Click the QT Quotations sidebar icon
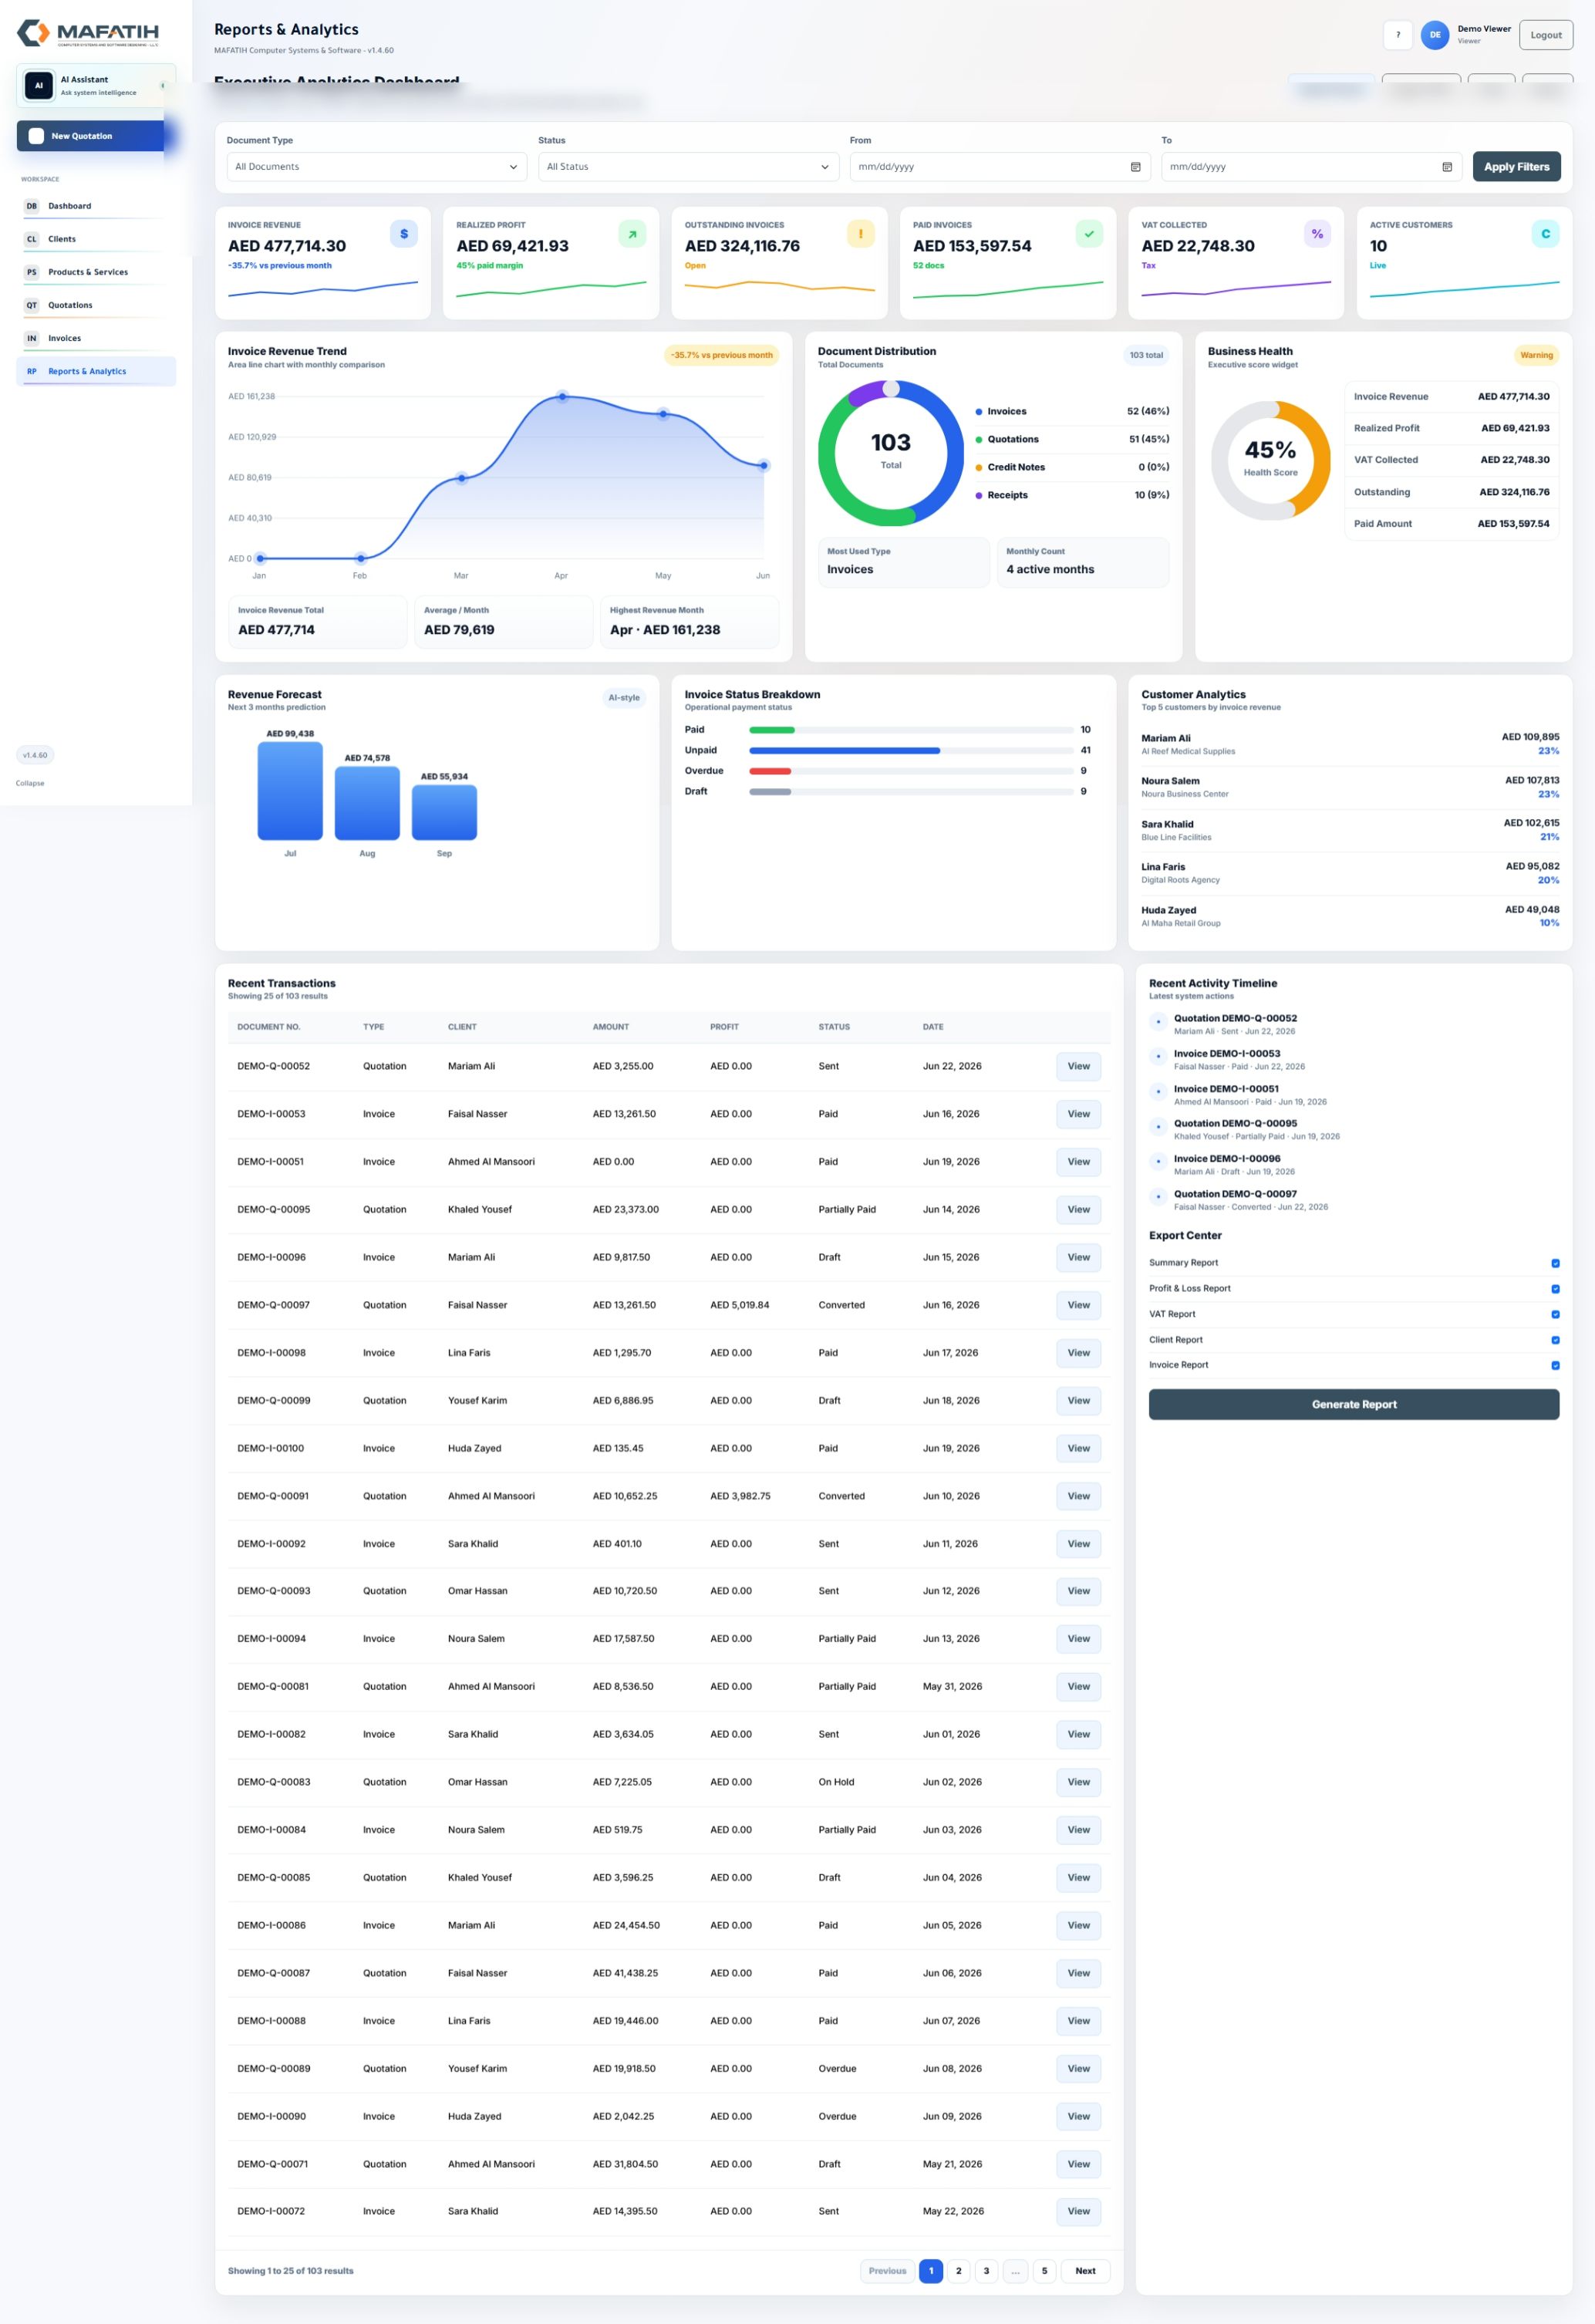This screenshot has height=2324, width=1595. coord(31,305)
